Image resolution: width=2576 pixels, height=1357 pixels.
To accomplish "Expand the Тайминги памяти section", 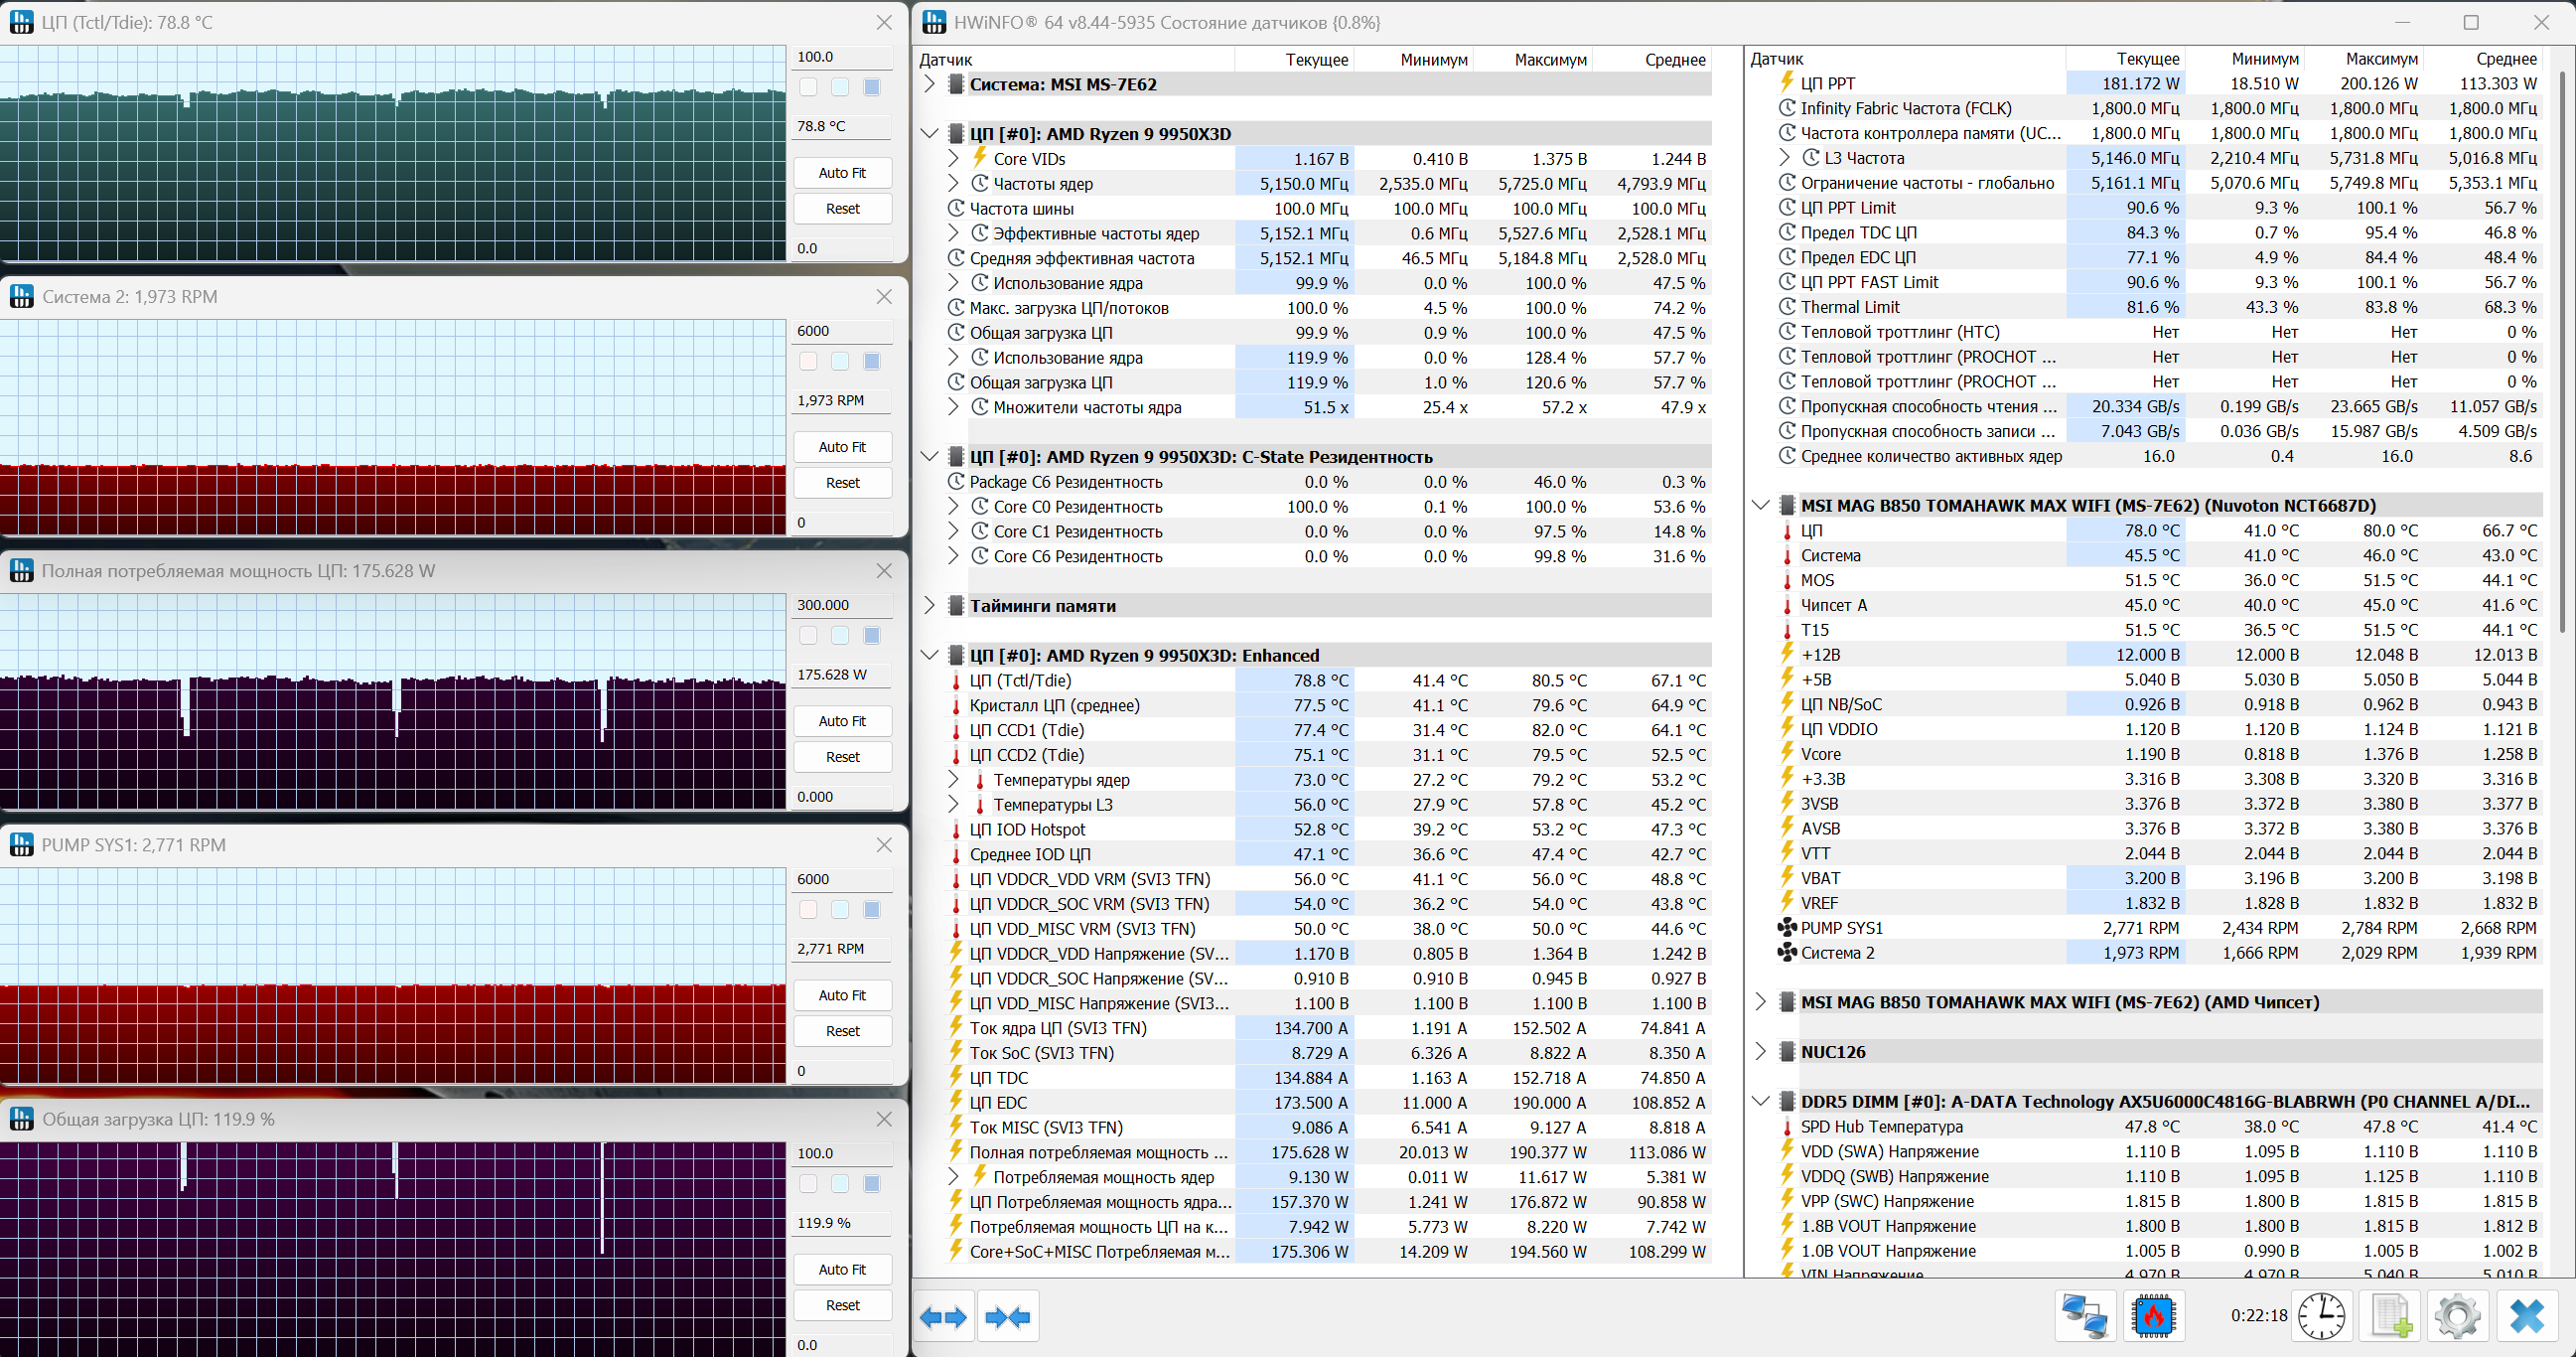I will [x=929, y=605].
